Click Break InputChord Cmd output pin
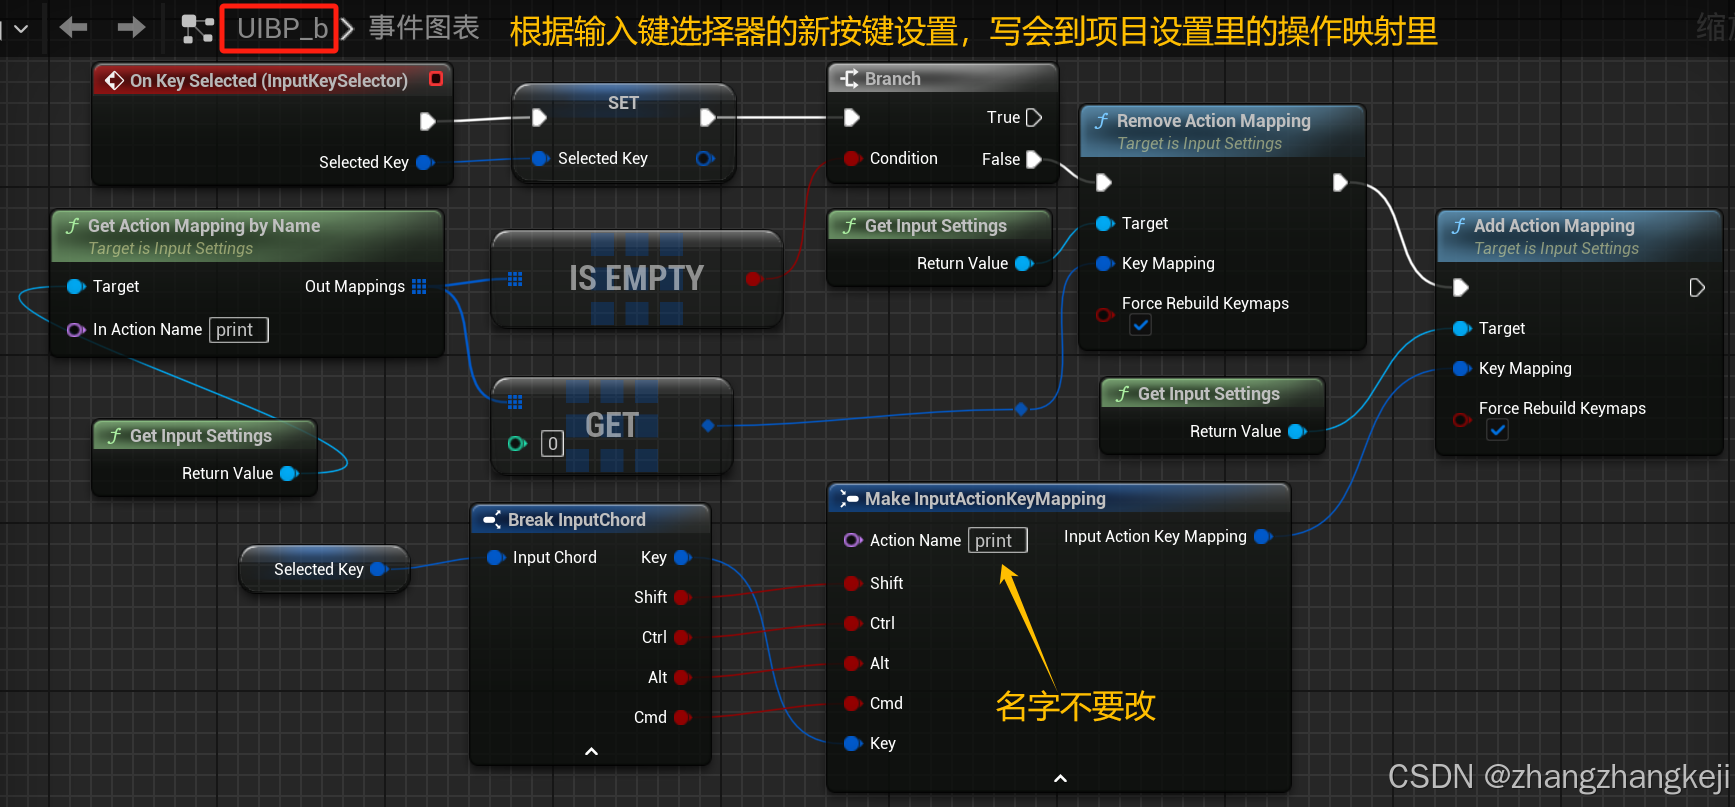The height and width of the screenshot is (807, 1735). (683, 717)
